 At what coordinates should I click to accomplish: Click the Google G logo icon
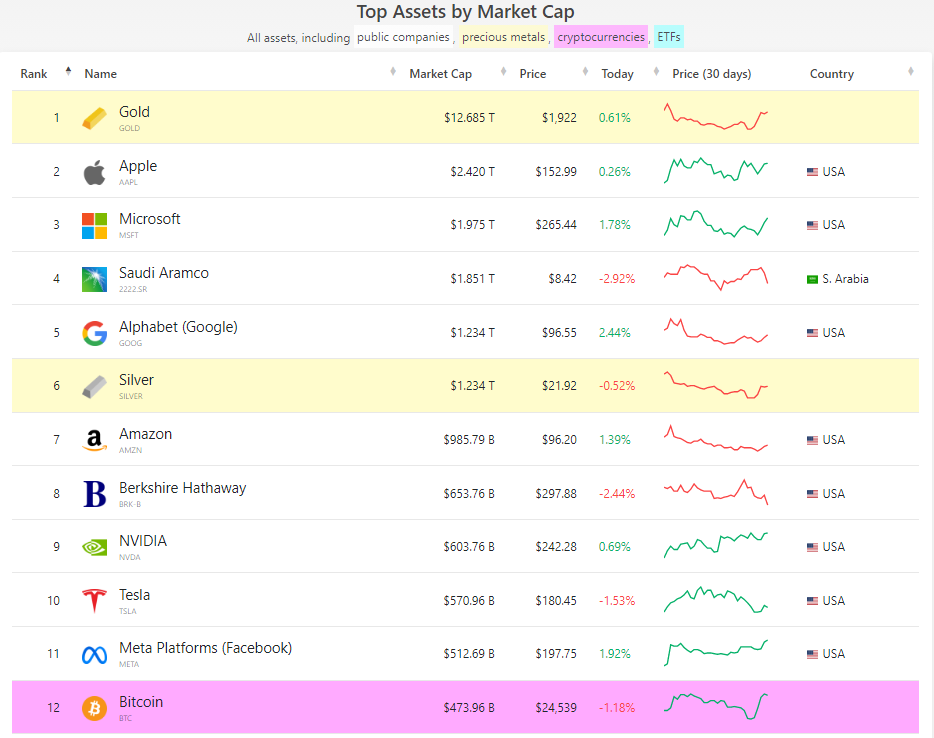coord(94,333)
